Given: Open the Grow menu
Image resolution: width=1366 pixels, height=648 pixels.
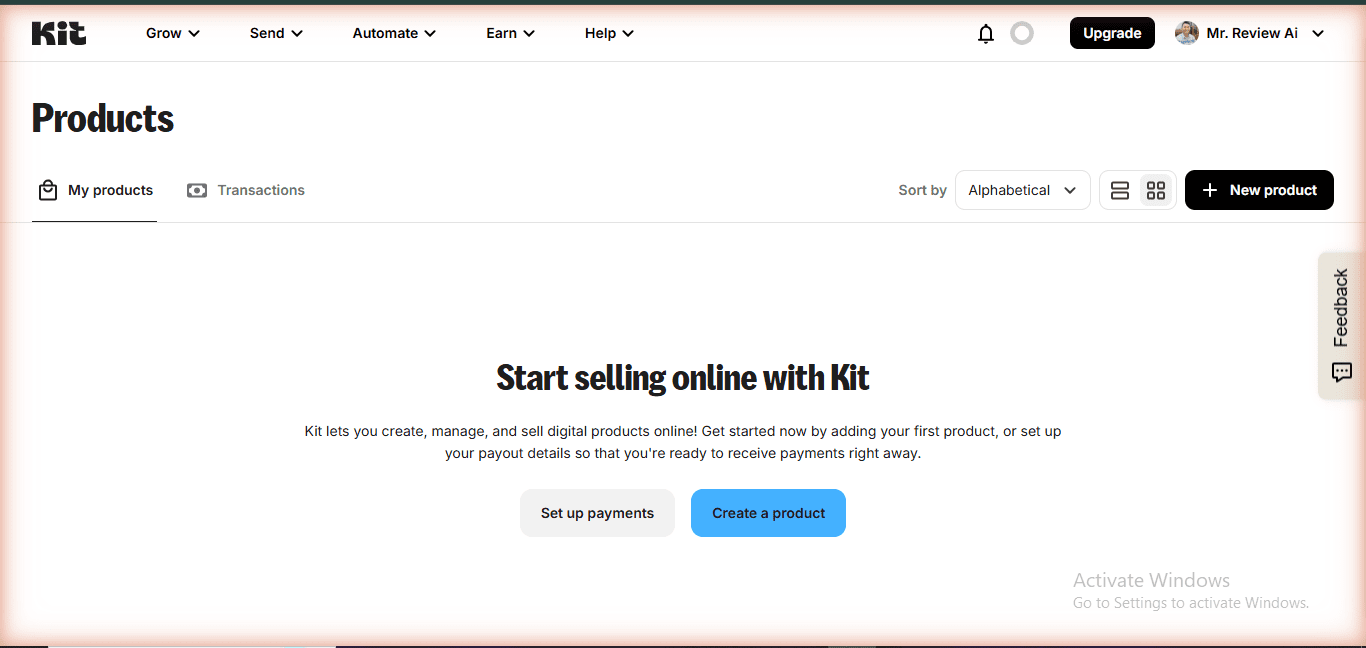Looking at the screenshot, I should [173, 33].
